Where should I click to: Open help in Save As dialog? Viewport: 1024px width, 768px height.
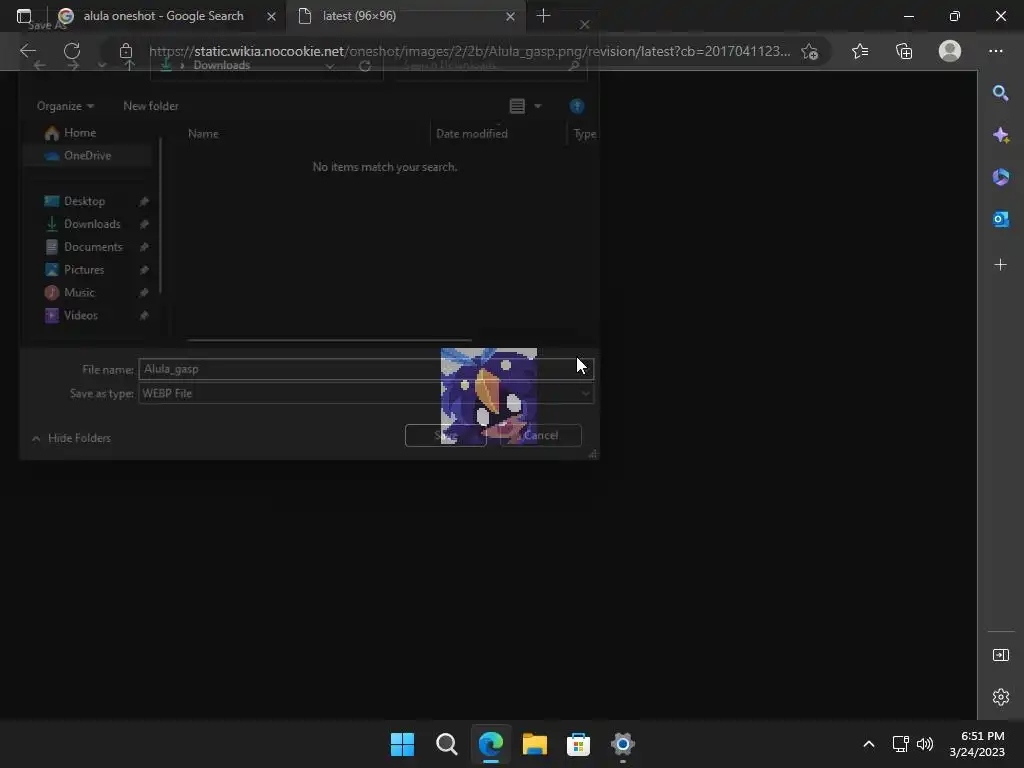pyautogui.click(x=577, y=106)
